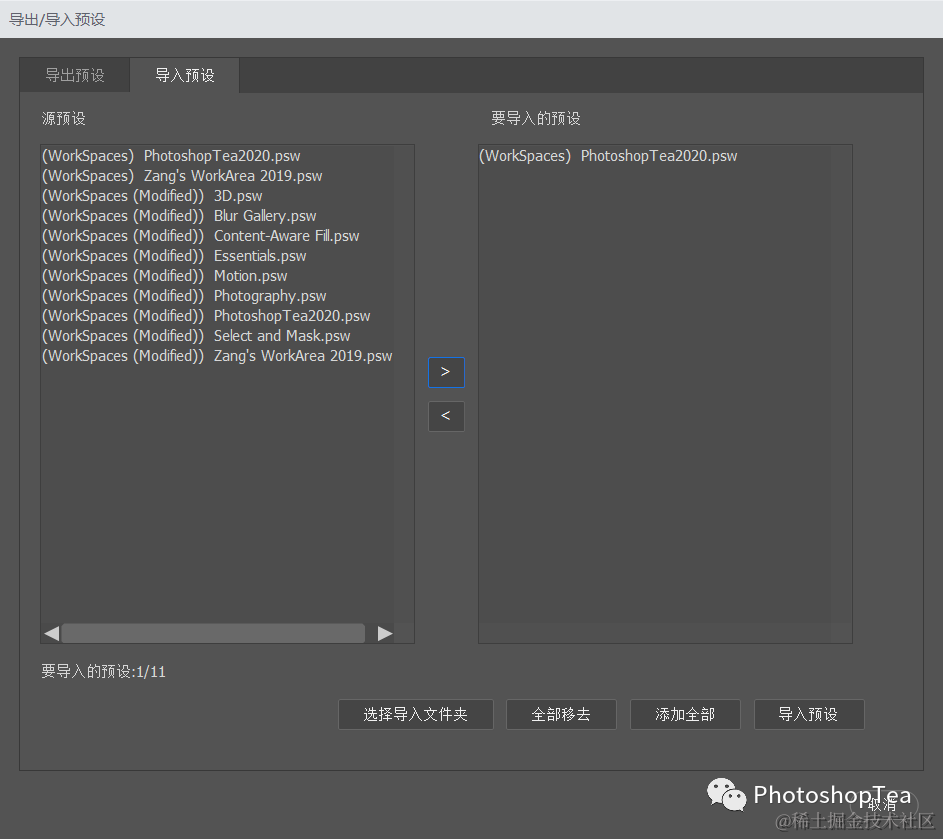Click the 要导入的预设:1/11 count label
Viewport: 943px width, 839px height.
[103, 672]
